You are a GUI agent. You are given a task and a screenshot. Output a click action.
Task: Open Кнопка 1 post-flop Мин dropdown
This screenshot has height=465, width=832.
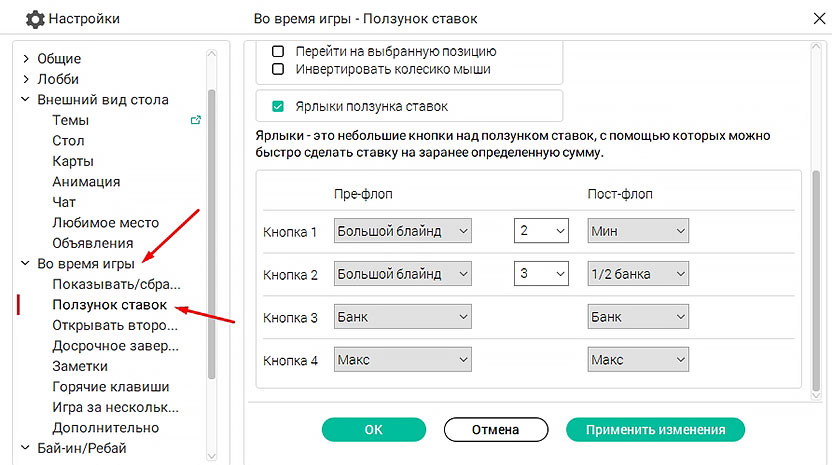click(638, 231)
